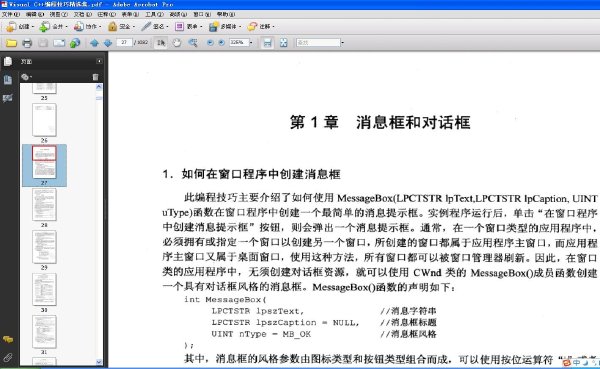Collapse the Pages panel with arrow button

[99, 61]
